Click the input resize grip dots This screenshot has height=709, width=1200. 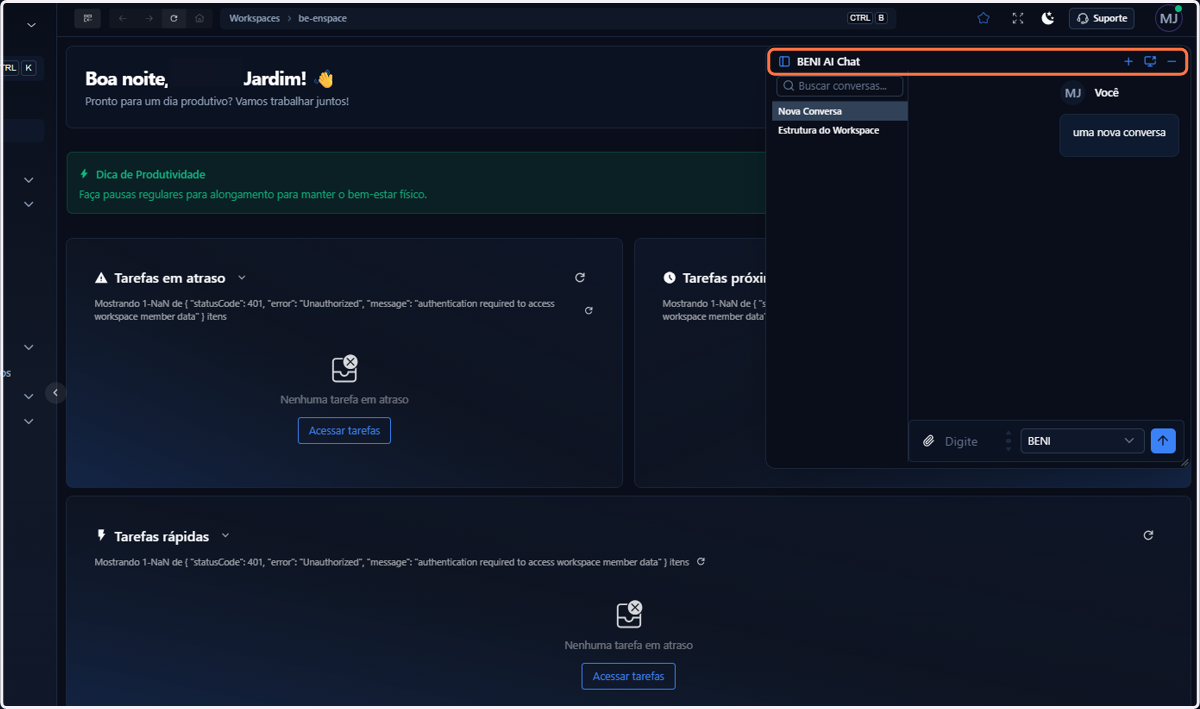pyautogui.click(x=1008, y=441)
